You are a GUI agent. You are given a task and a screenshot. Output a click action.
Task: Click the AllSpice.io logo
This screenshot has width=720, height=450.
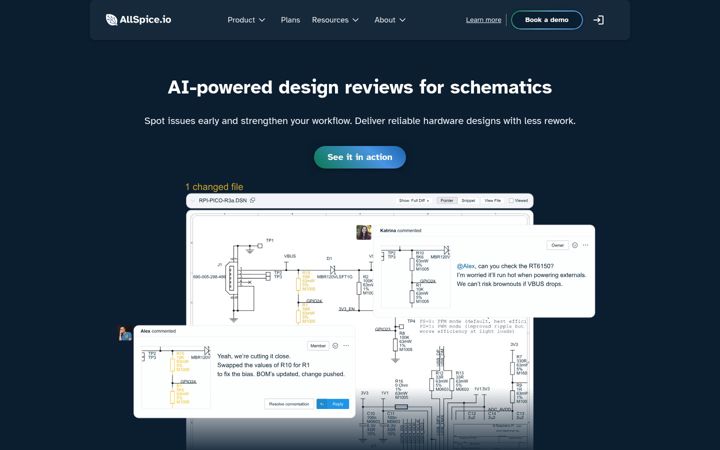coord(138,20)
